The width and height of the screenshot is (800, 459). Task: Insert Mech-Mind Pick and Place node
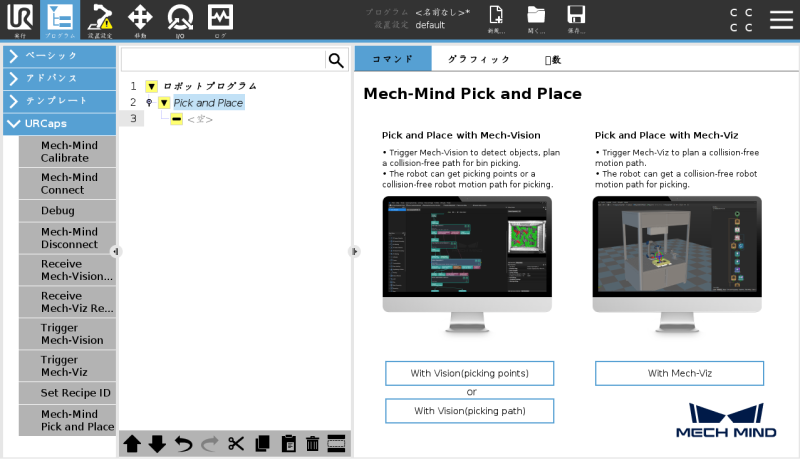(x=67, y=420)
